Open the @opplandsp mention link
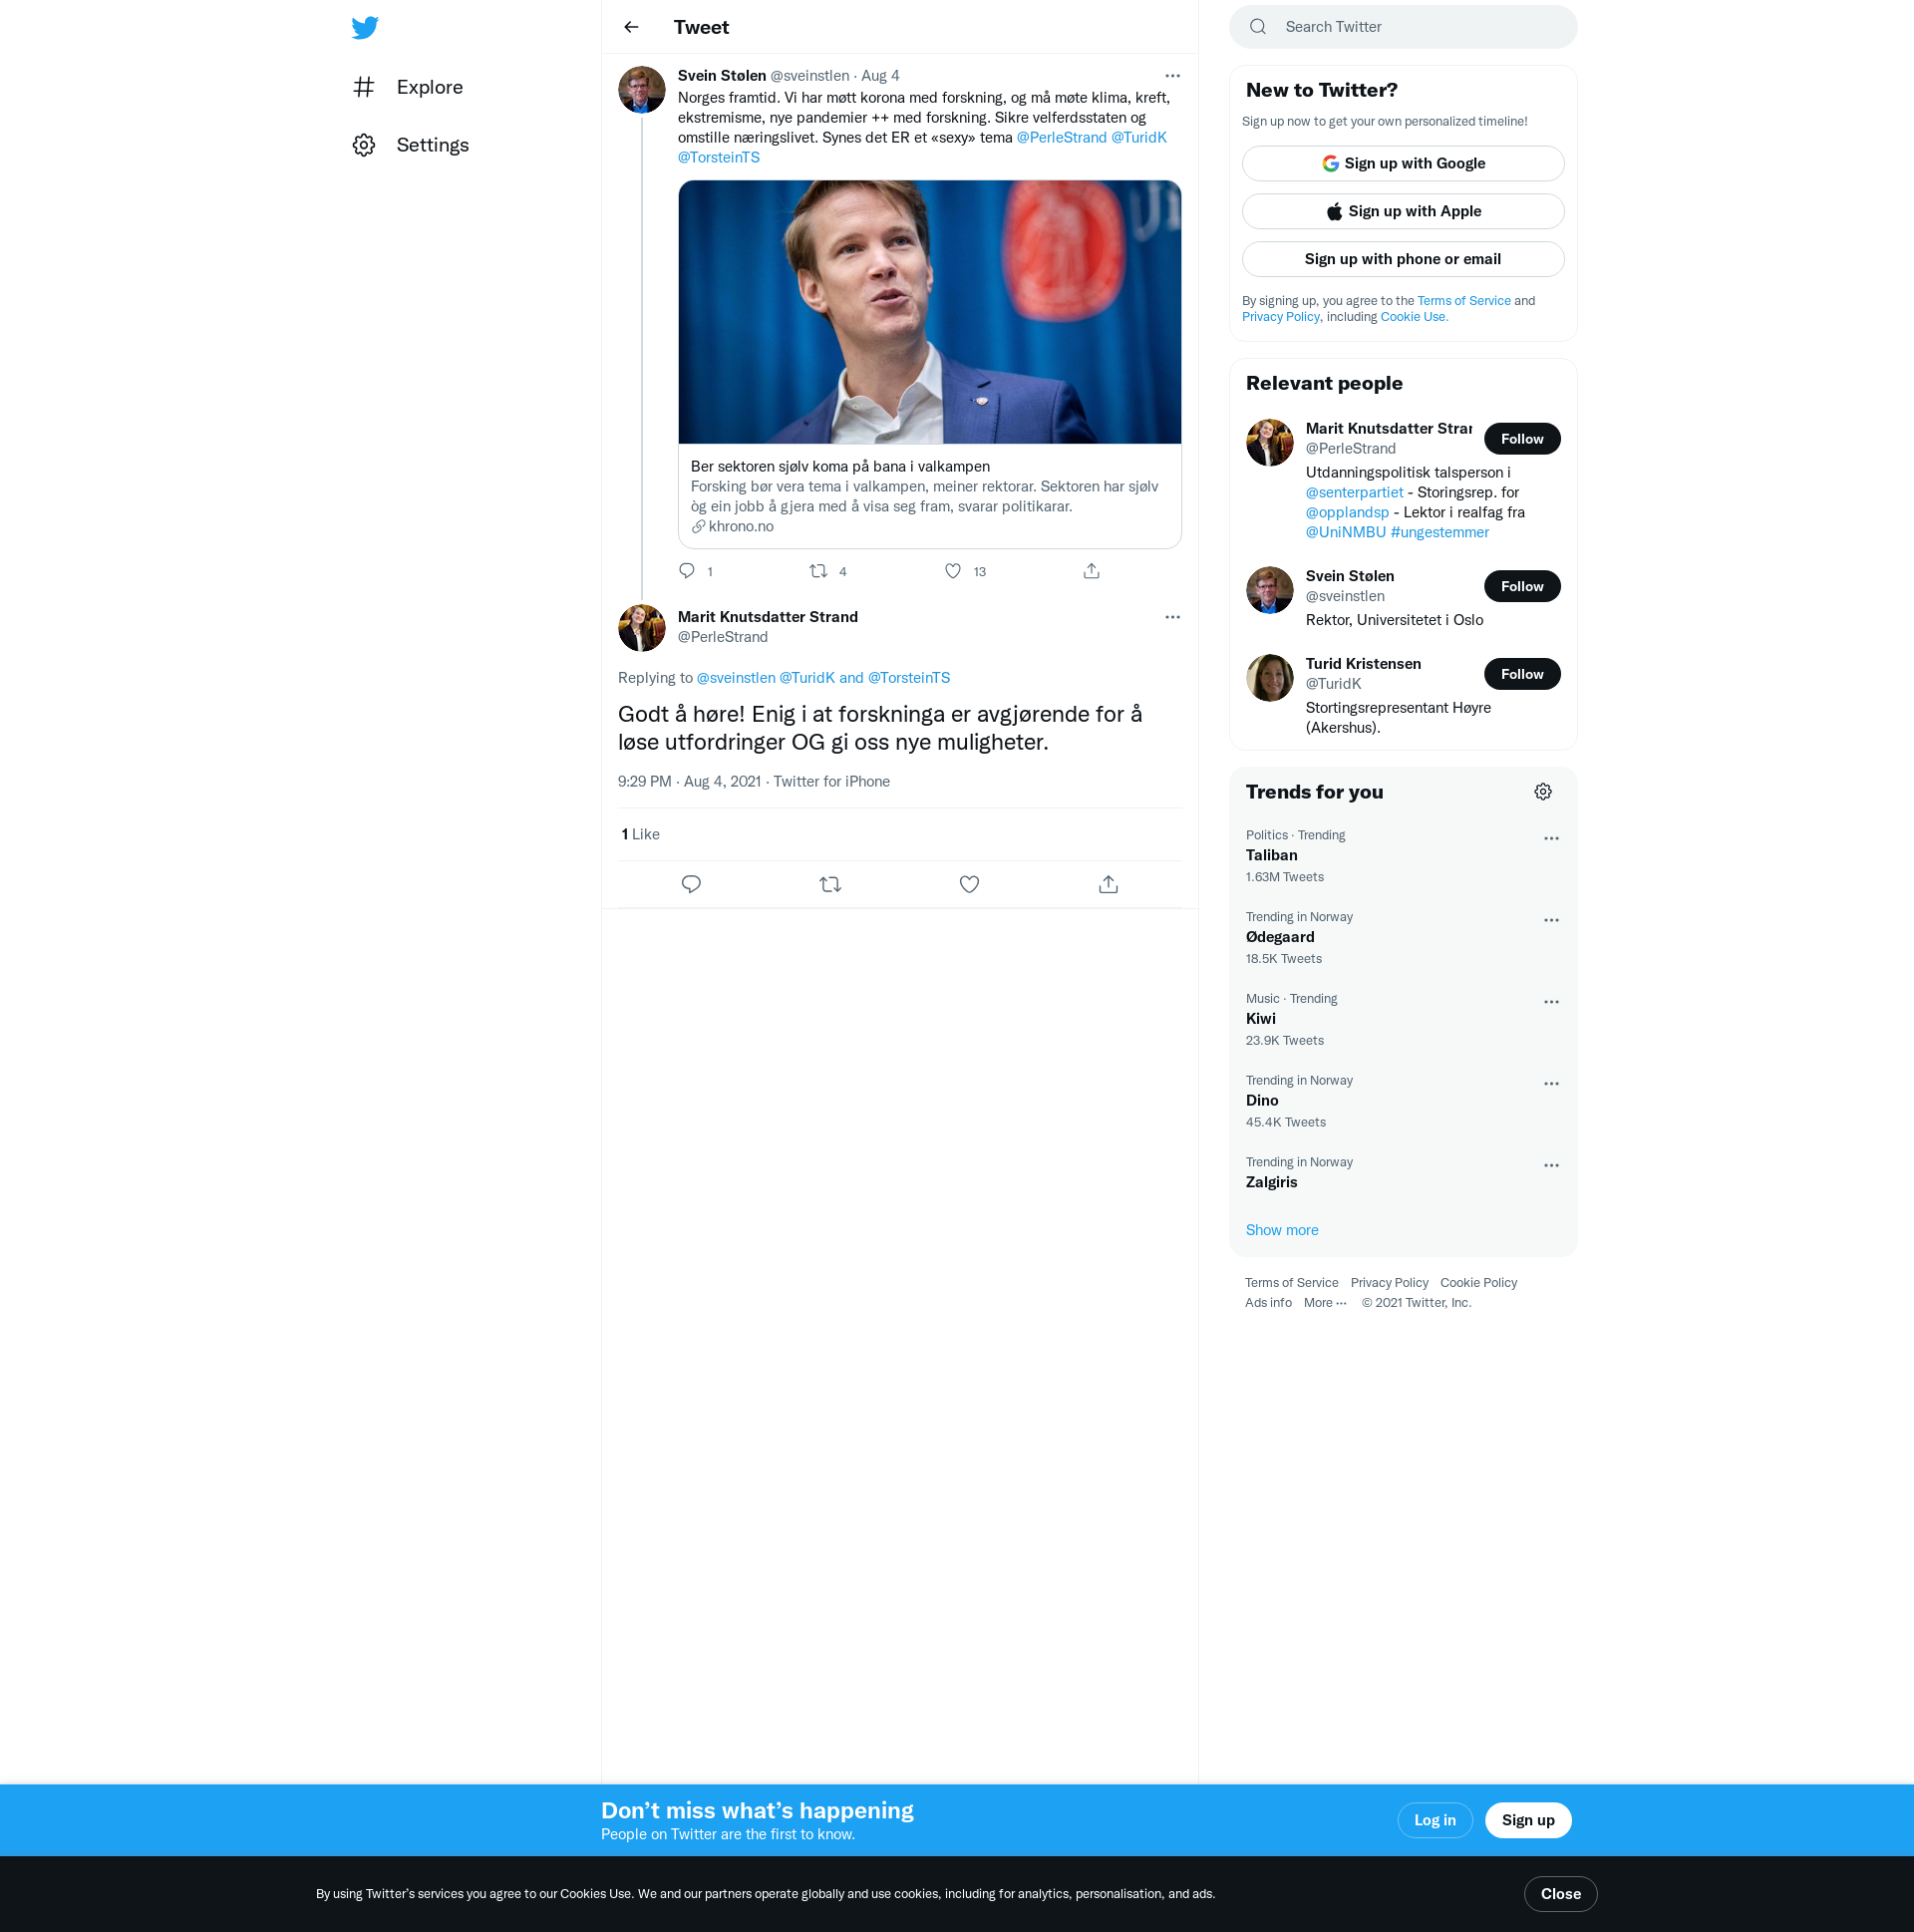 coord(1347,512)
